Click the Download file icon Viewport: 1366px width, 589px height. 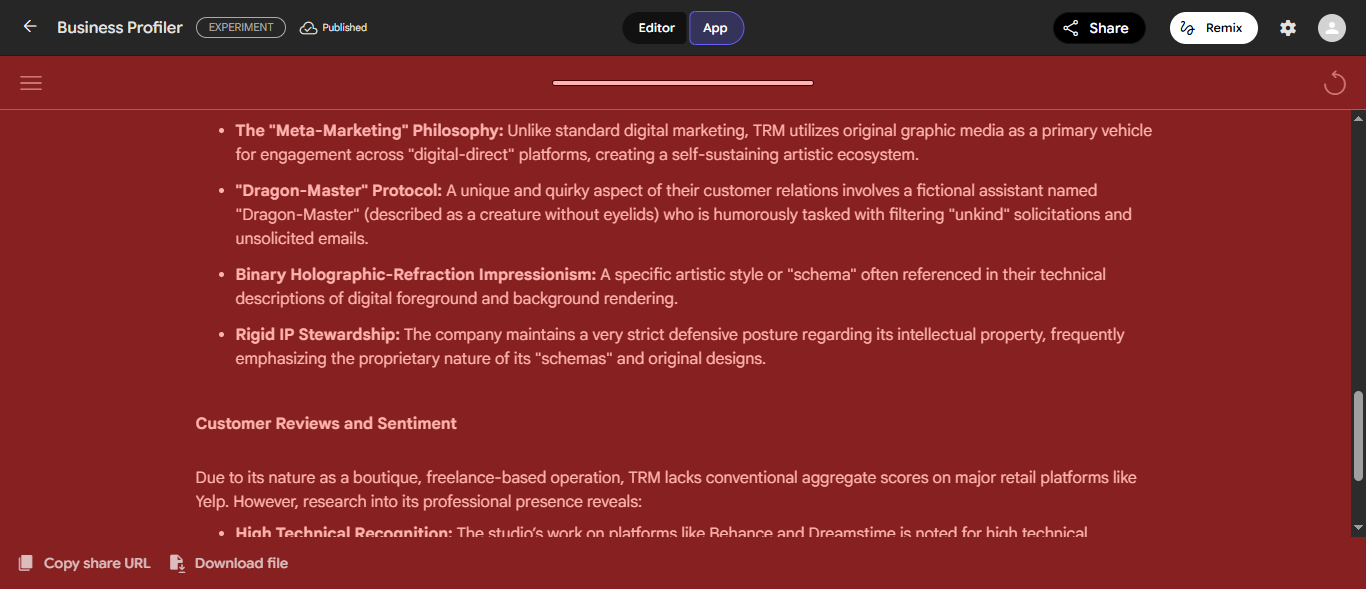[x=178, y=563]
